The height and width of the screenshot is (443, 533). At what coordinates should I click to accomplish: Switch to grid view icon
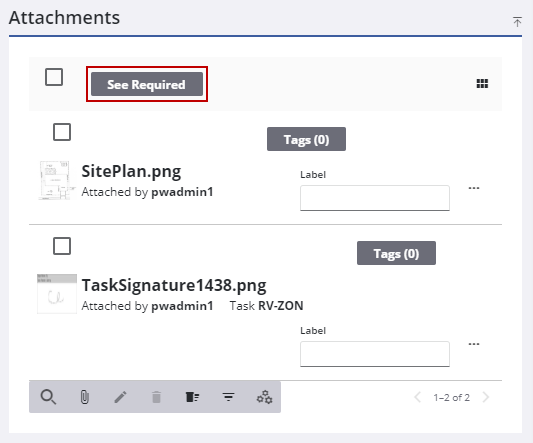[482, 83]
